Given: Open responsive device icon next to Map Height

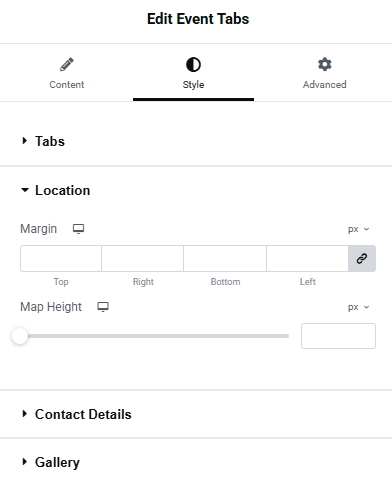Looking at the screenshot, I should coord(103,307).
